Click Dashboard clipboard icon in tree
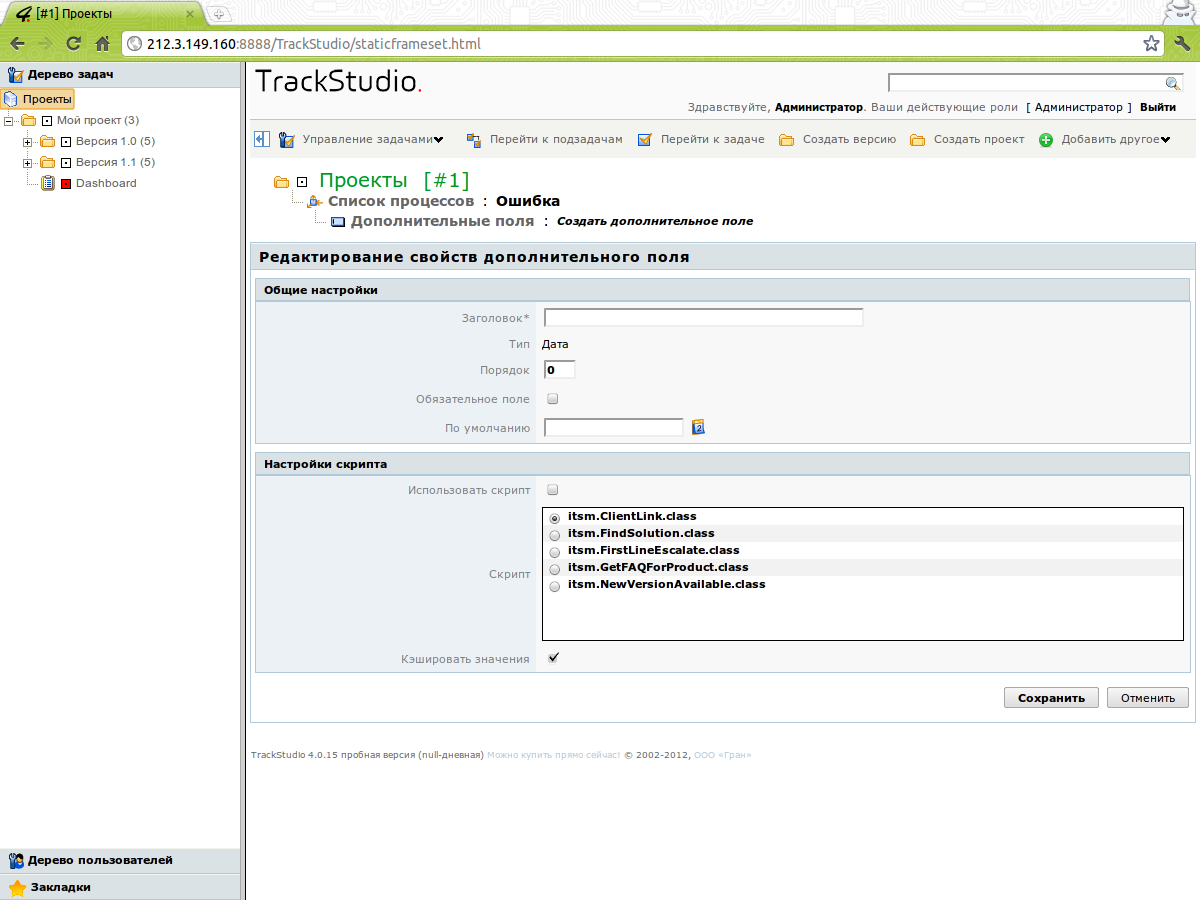 pyautogui.click(x=47, y=183)
